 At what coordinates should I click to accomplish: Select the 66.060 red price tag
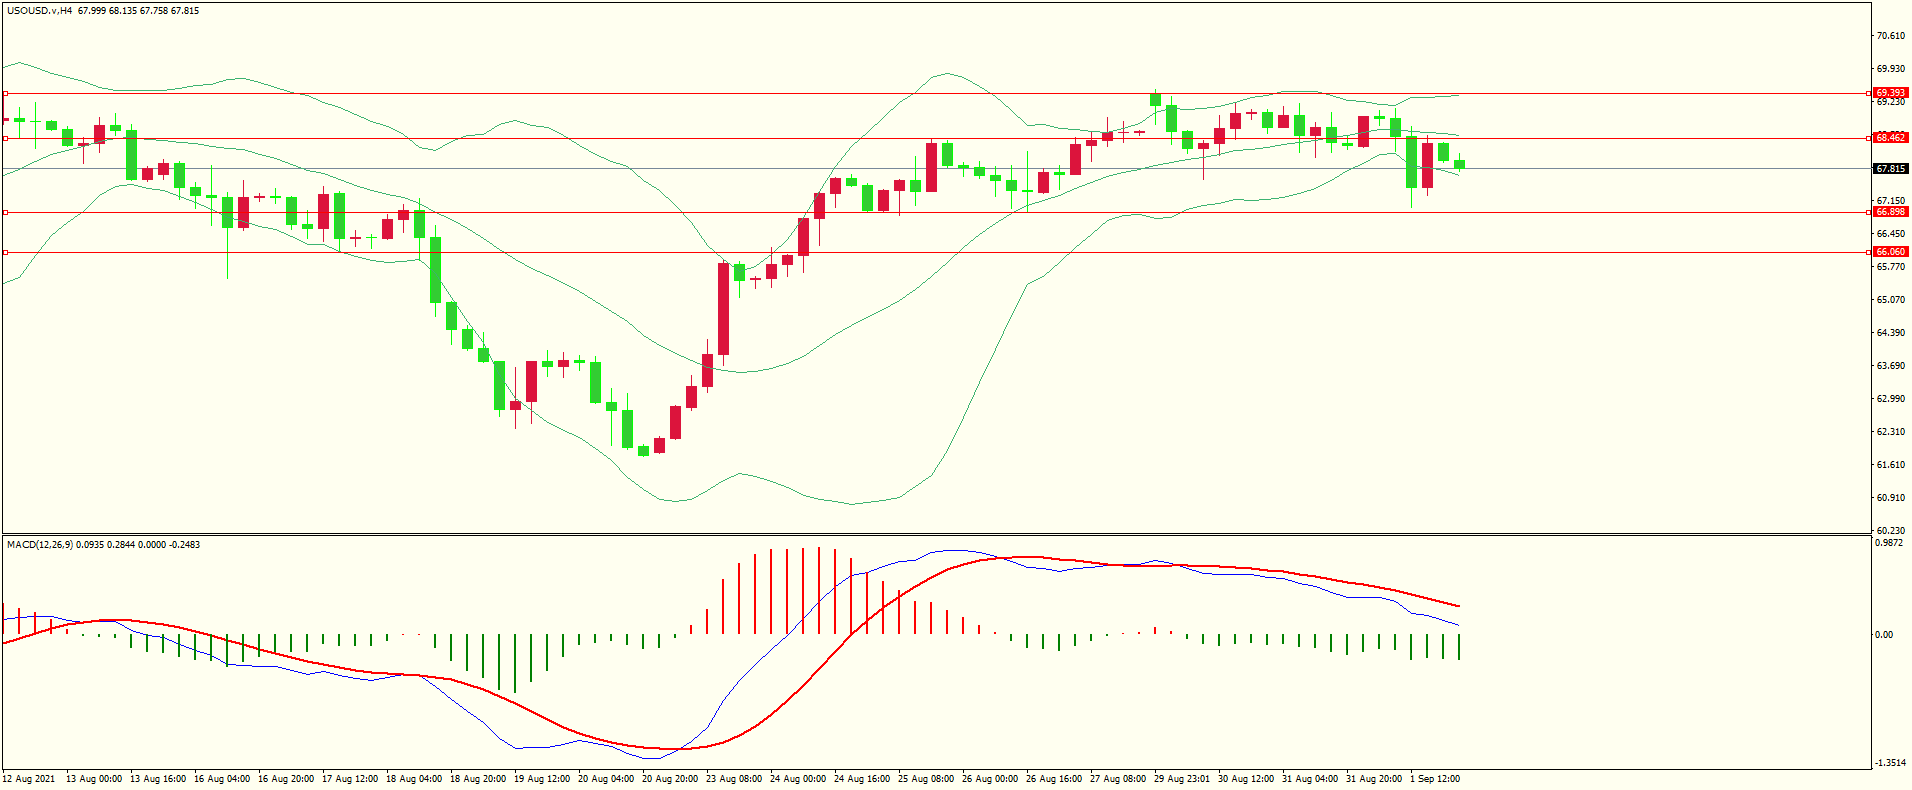[1890, 252]
